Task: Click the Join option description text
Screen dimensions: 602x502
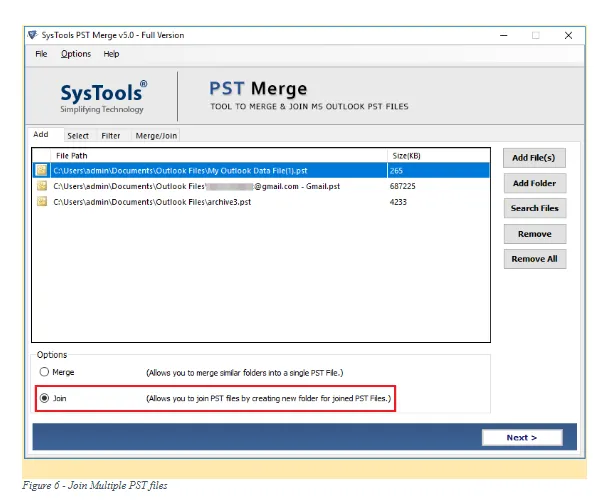Action: 268,398
